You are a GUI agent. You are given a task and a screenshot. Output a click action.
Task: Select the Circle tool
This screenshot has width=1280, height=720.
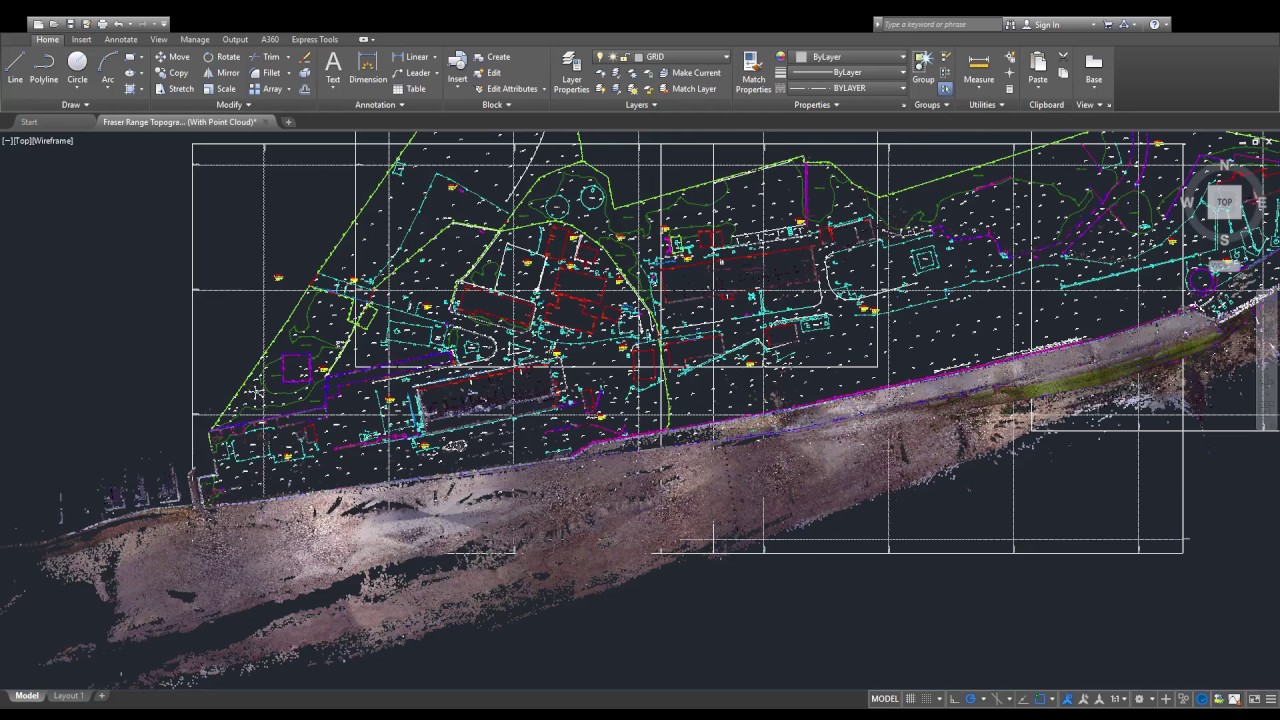point(77,67)
